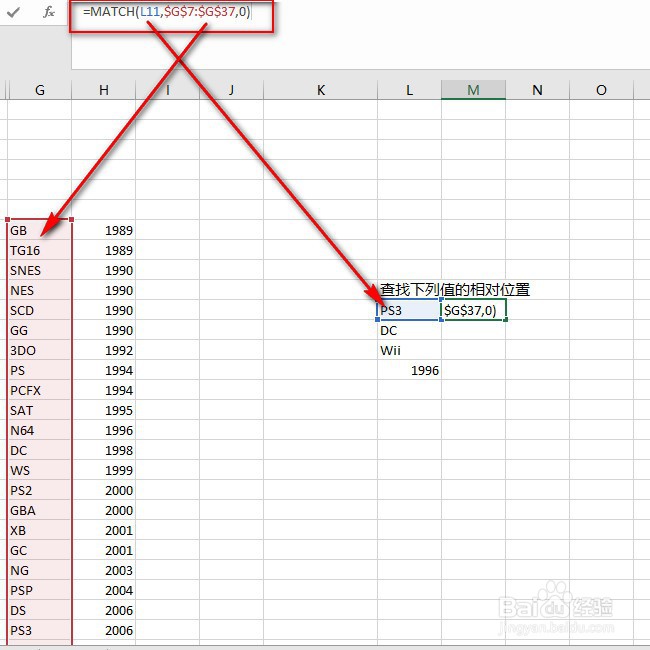Viewport: 650px width, 650px height.
Task: Select column H header
Action: click(x=104, y=90)
